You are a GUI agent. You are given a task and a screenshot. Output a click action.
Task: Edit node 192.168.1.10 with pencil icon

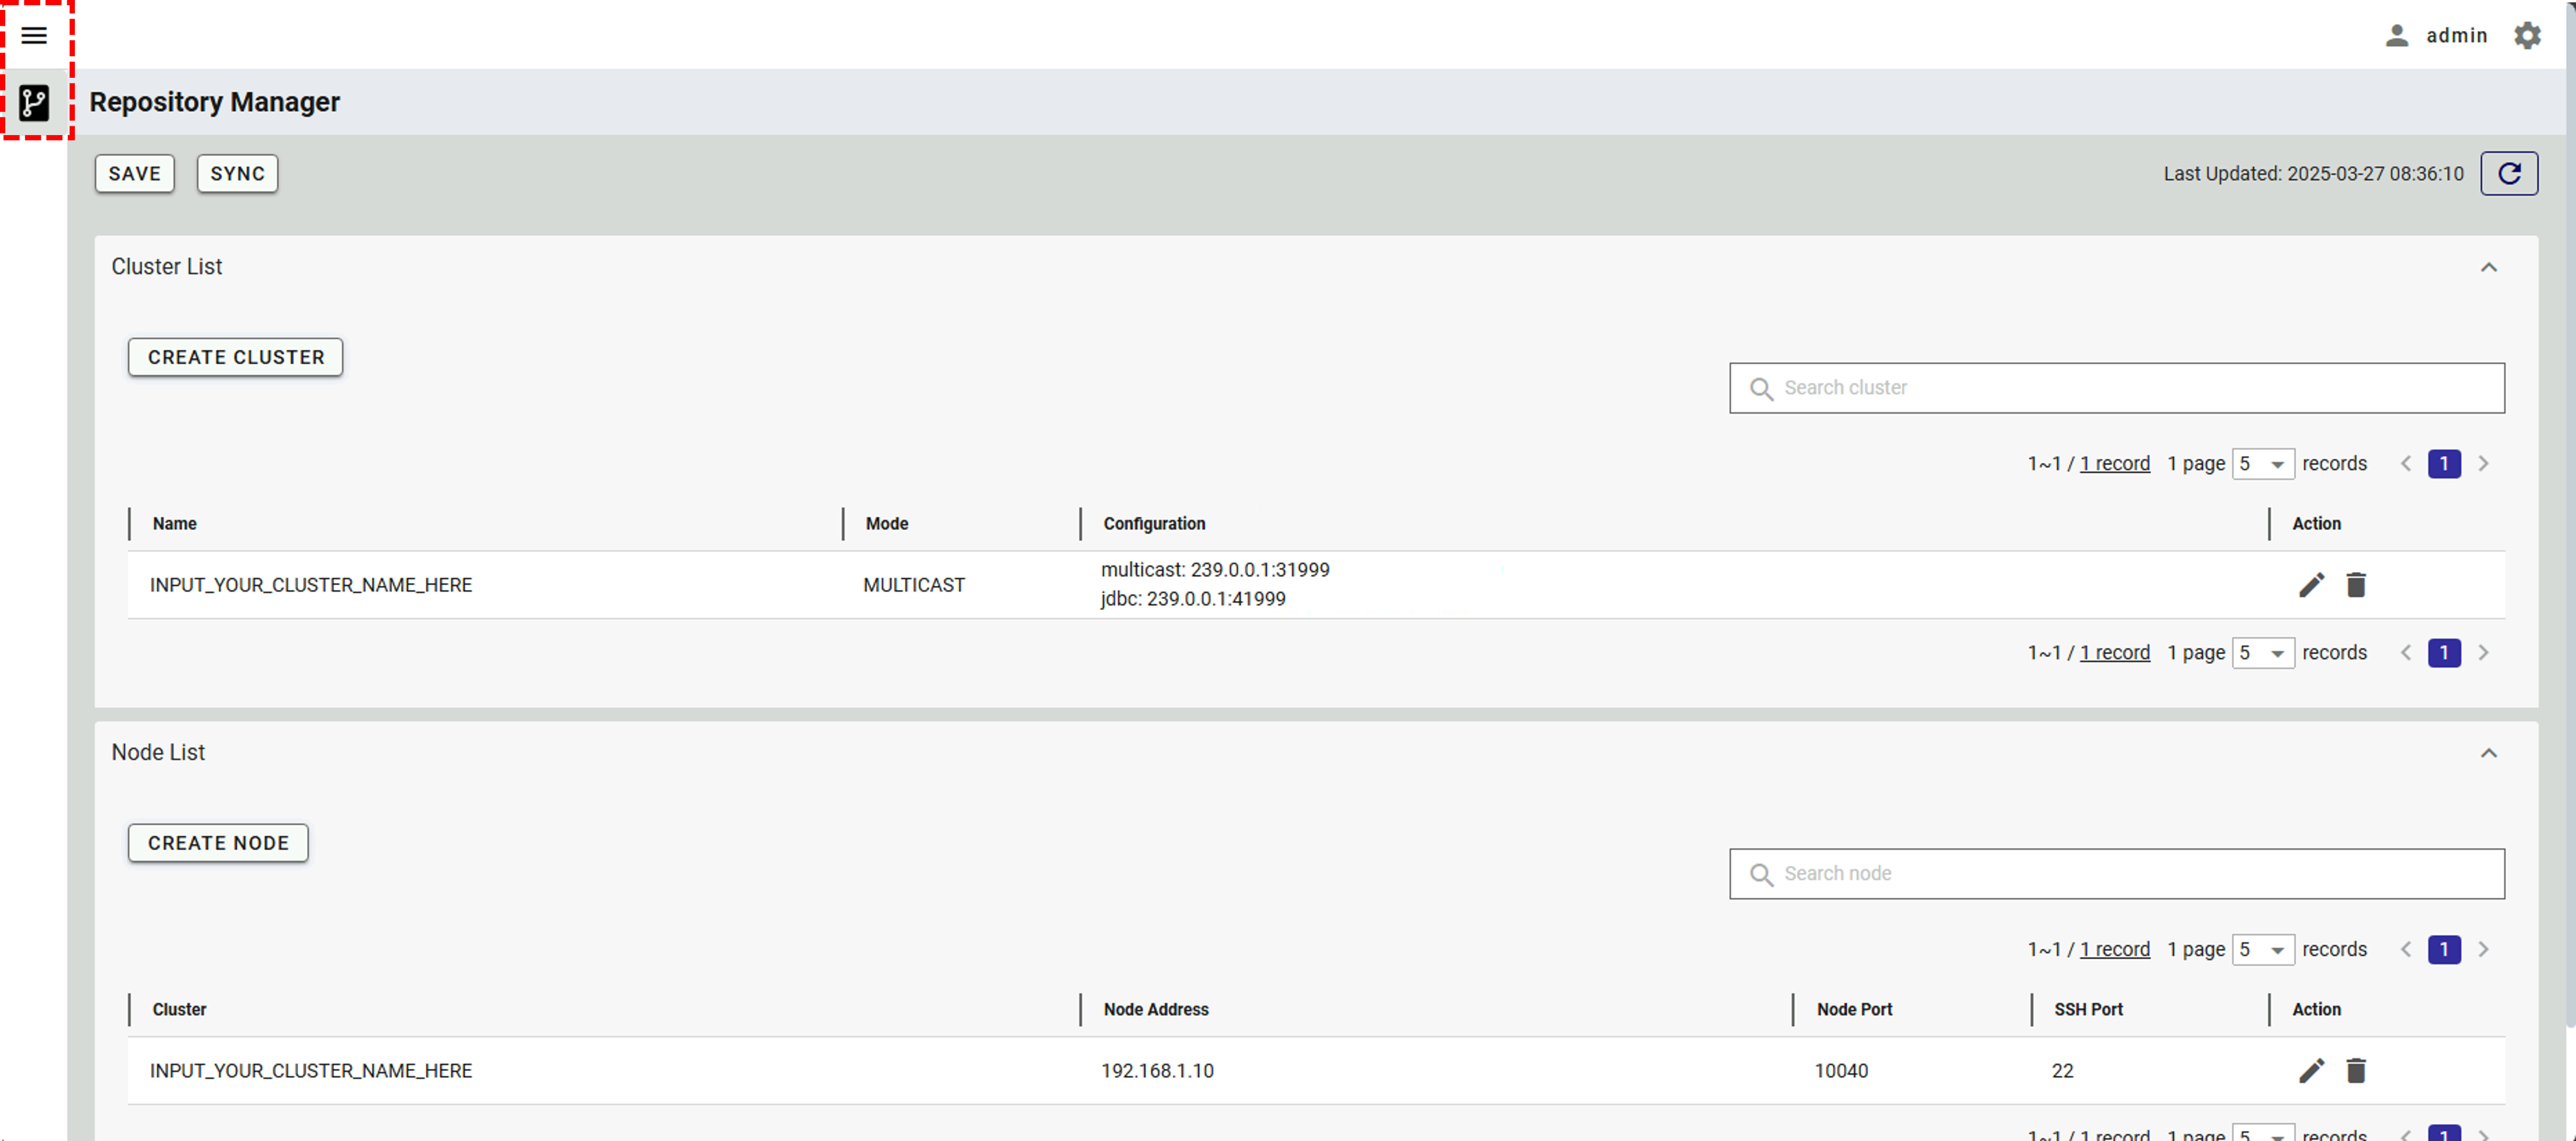point(2310,1071)
